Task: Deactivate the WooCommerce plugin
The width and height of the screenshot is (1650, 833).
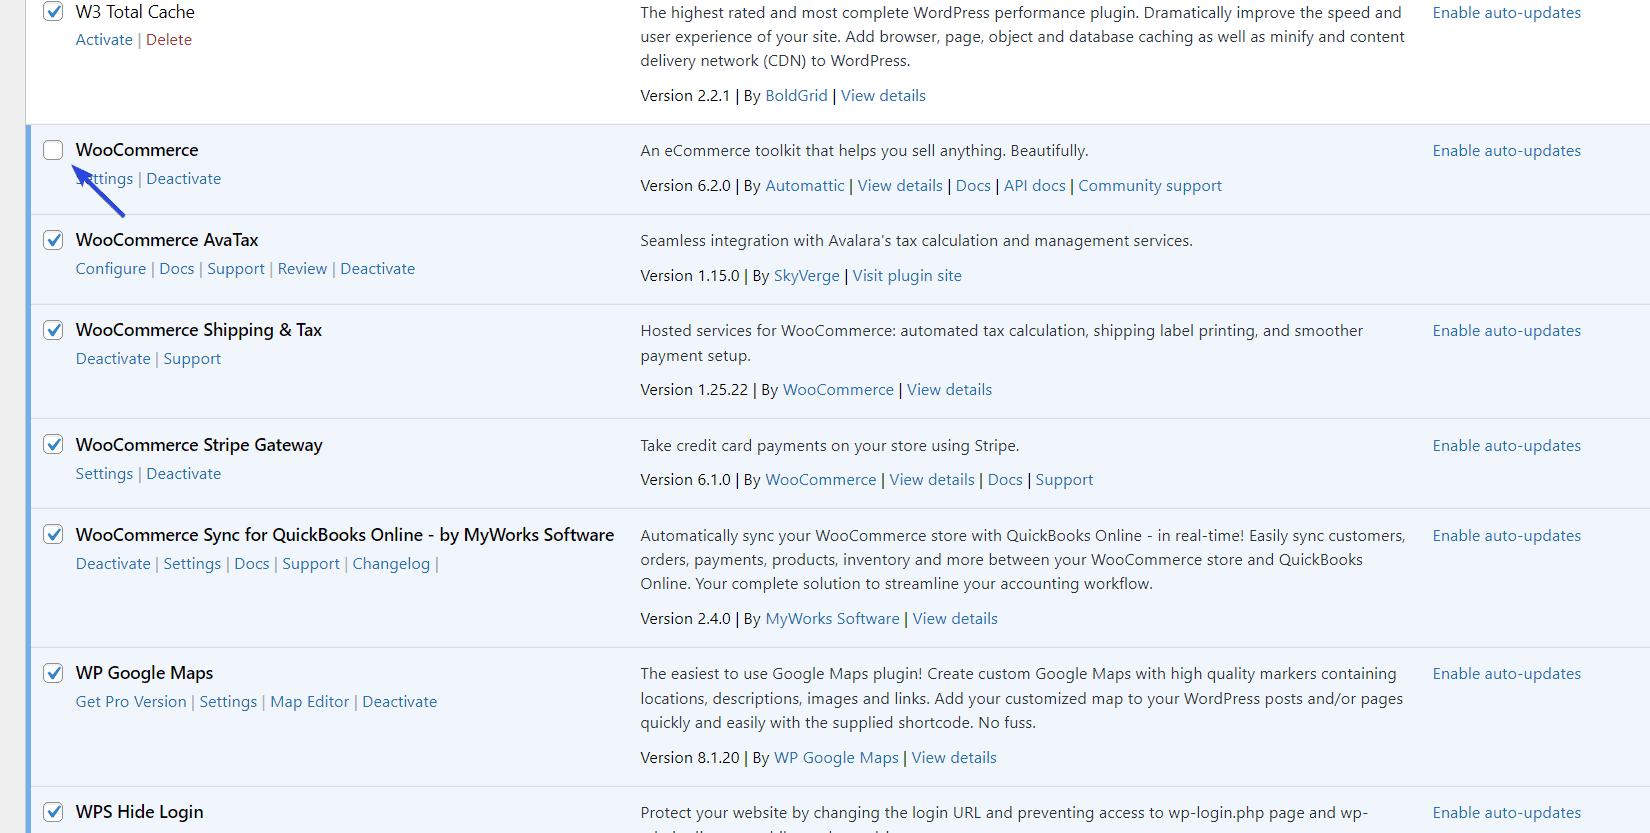Action: click(184, 179)
